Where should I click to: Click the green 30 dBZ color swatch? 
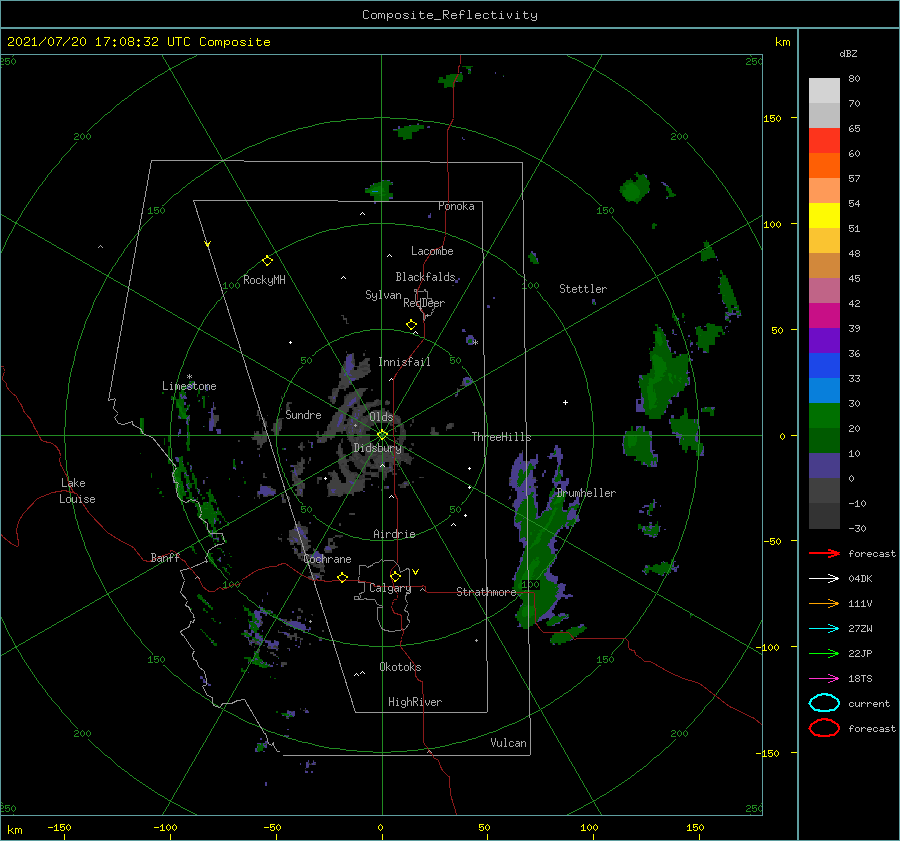[x=824, y=416]
